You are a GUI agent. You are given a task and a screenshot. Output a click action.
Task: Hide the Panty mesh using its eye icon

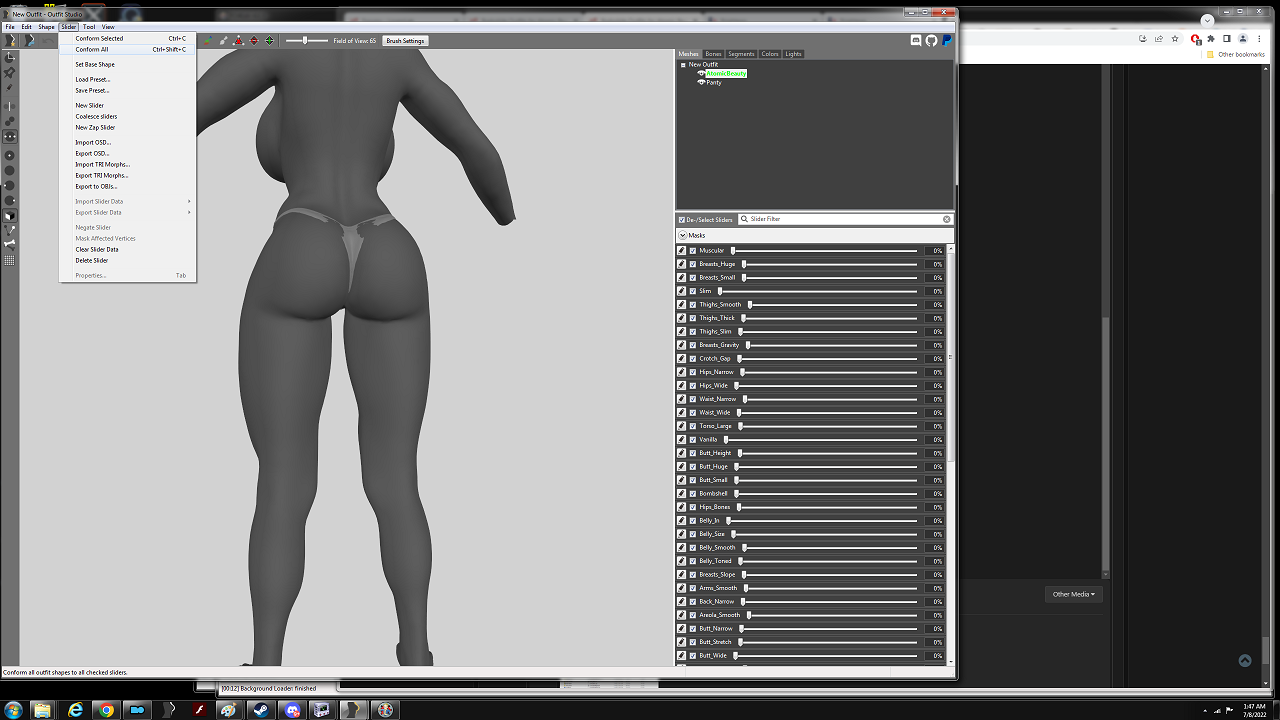coord(701,83)
